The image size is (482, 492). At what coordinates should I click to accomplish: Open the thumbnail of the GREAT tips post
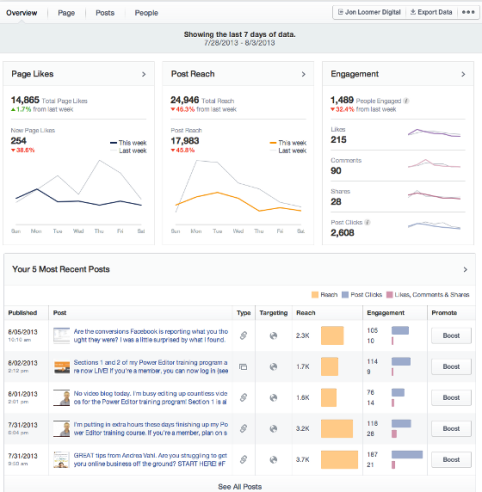click(62, 460)
